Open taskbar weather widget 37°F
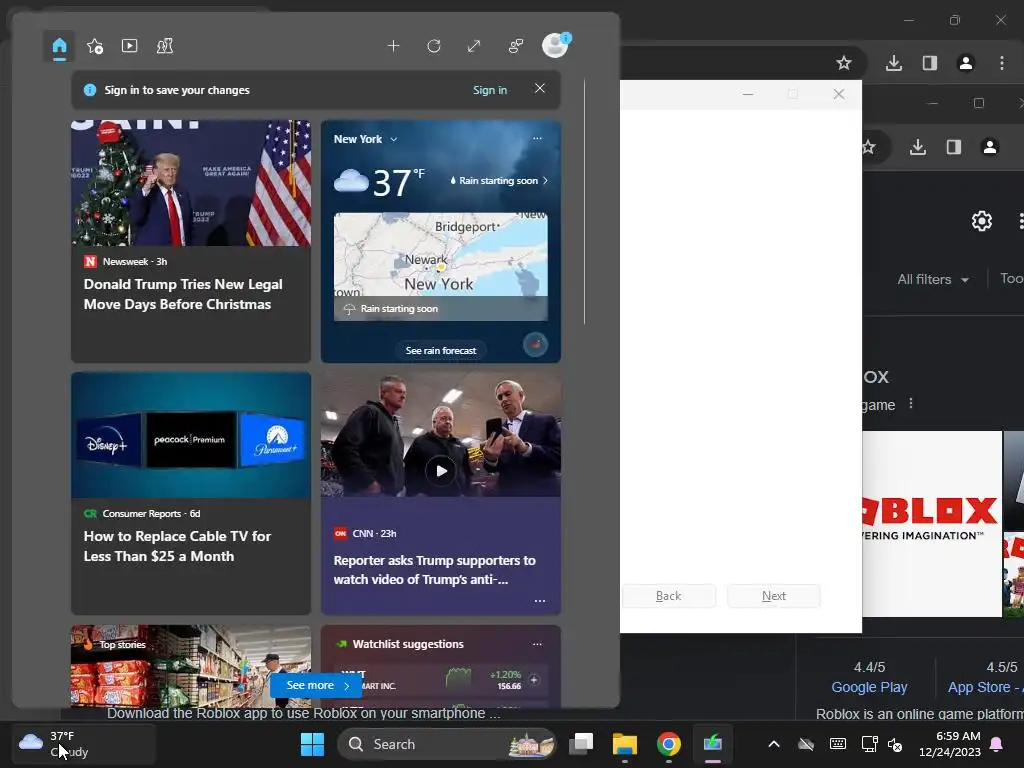Screen dimensions: 1024x768 point(83,744)
